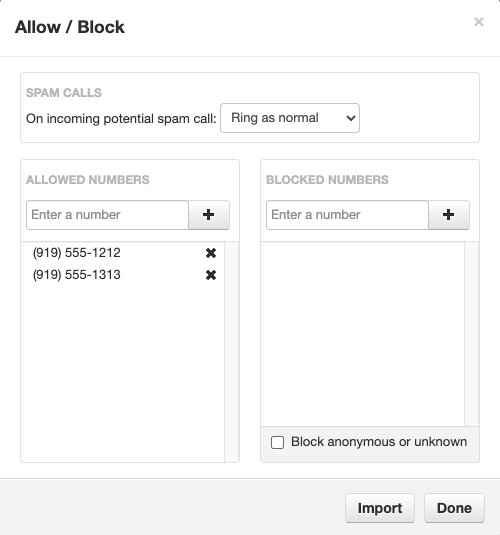This screenshot has height=535, width=500.
Task: Click the Done button
Action: pos(454,508)
